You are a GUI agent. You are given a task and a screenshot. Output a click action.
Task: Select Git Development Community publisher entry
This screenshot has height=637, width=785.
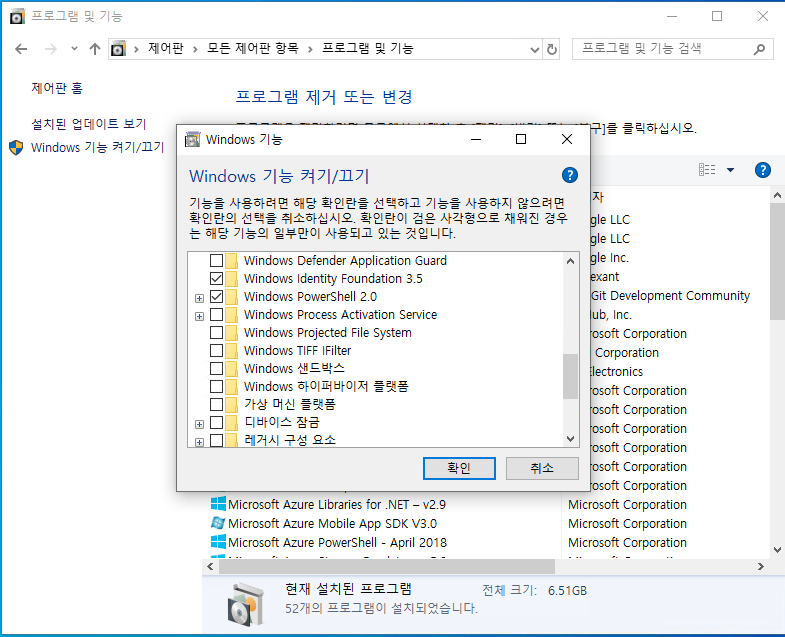click(x=670, y=295)
